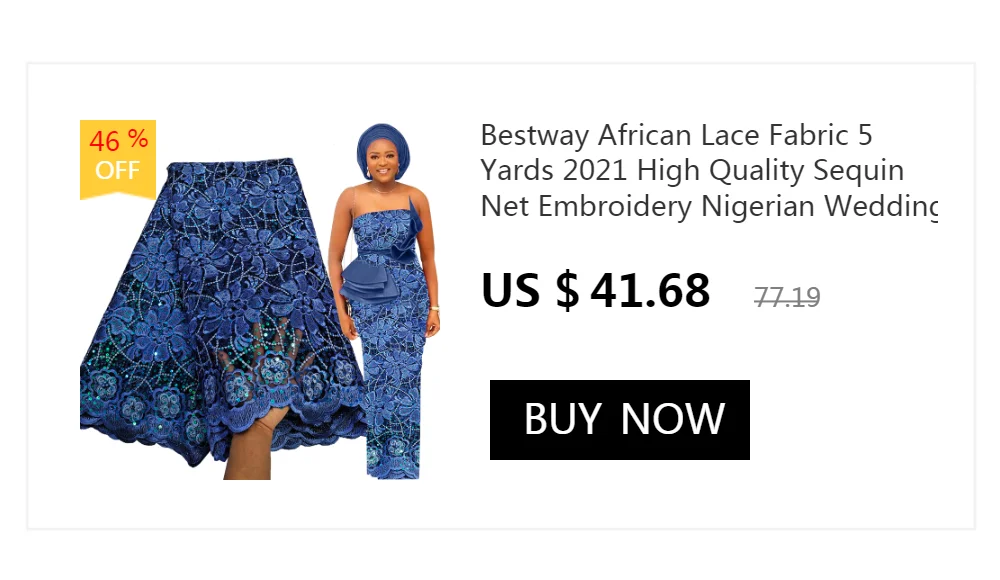Click the word Bestway in the product title
This screenshot has height=580, width=1000.
[x=534, y=136]
